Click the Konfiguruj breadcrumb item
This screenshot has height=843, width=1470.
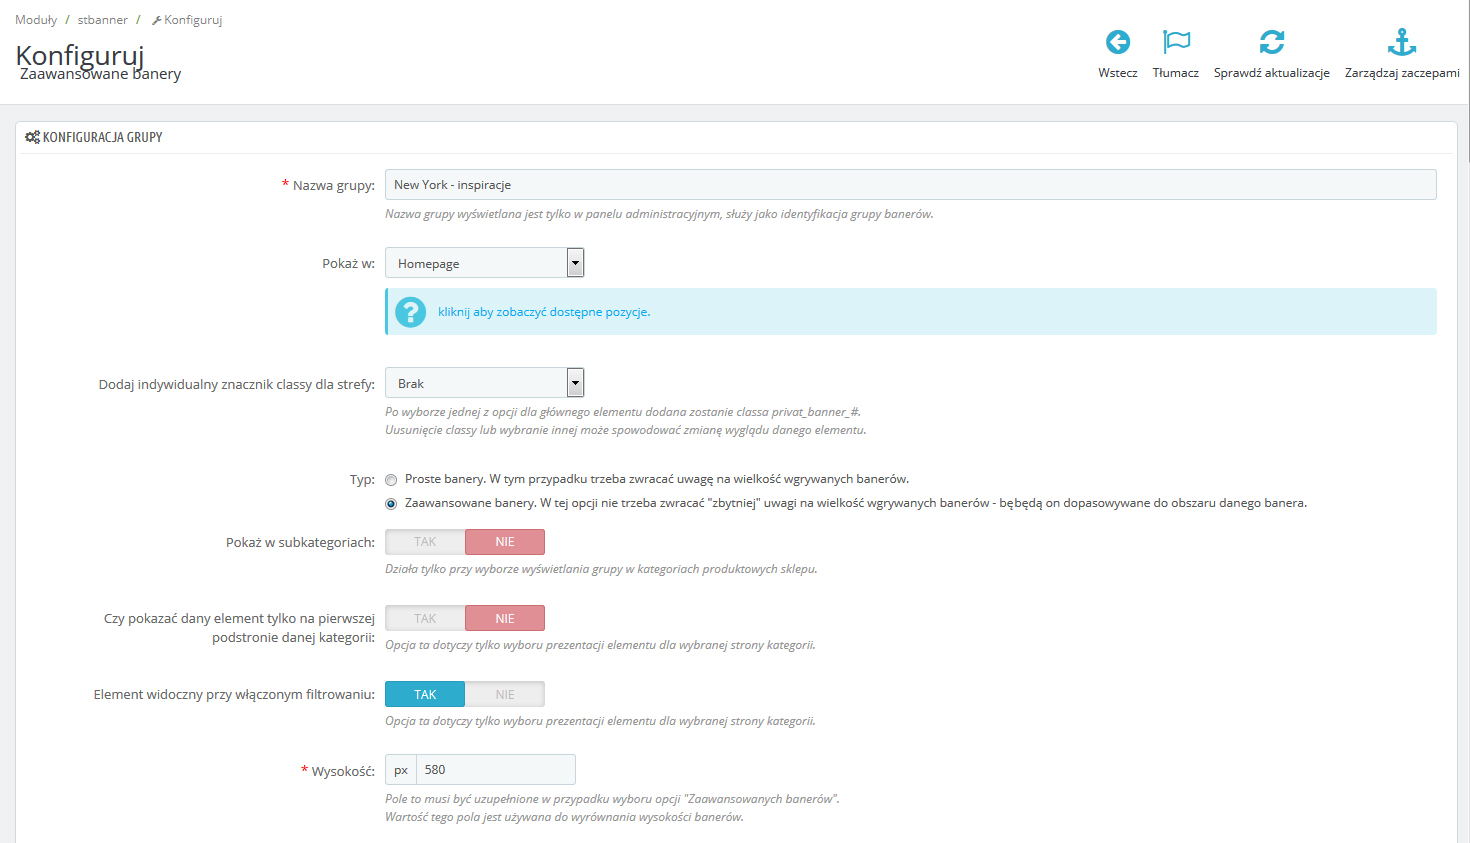tap(192, 20)
